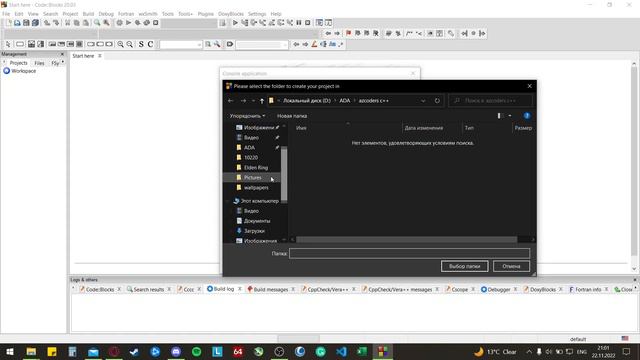The width and height of the screenshot is (640, 360).
Task: Click the horizontal scrollbar in file list
Action: (x=407, y=240)
